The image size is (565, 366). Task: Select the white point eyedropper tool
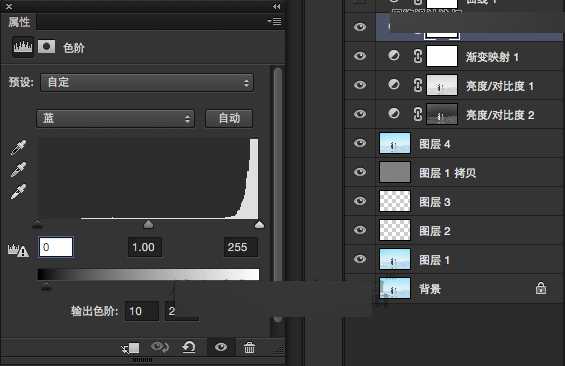18,192
